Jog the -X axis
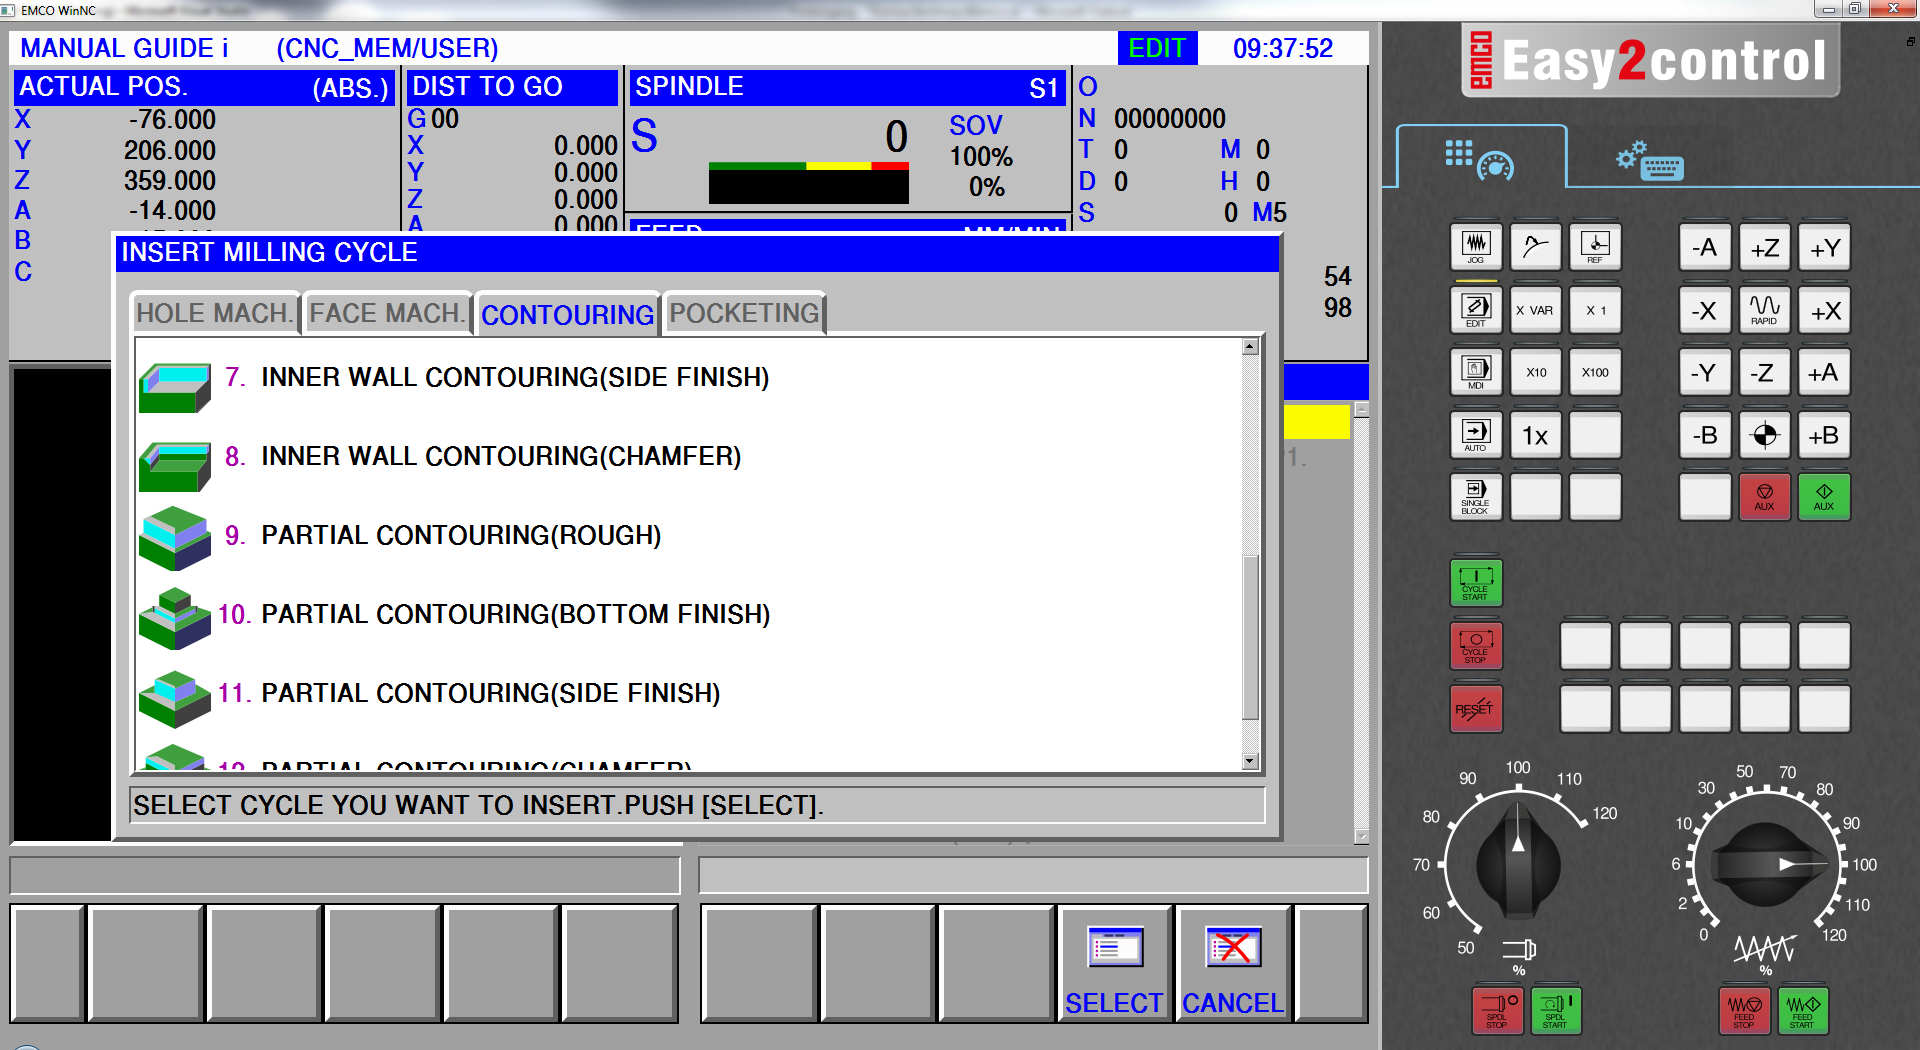The width and height of the screenshot is (1920, 1050). click(x=1705, y=310)
